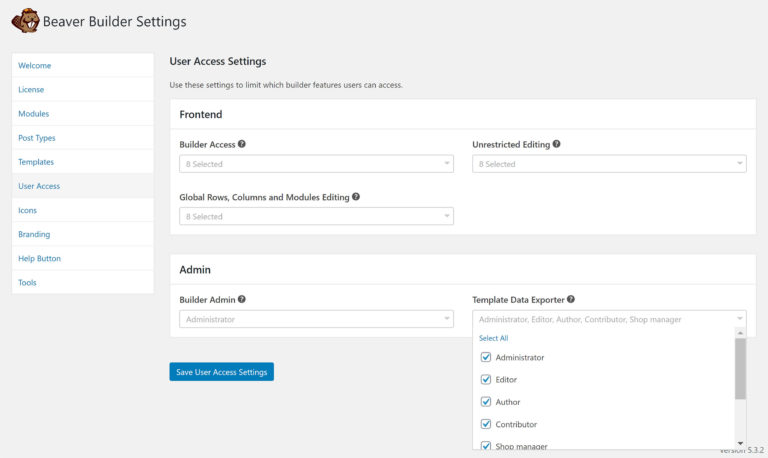The width and height of the screenshot is (768, 458).
Task: Uncheck the Editor checkbox
Action: (486, 380)
